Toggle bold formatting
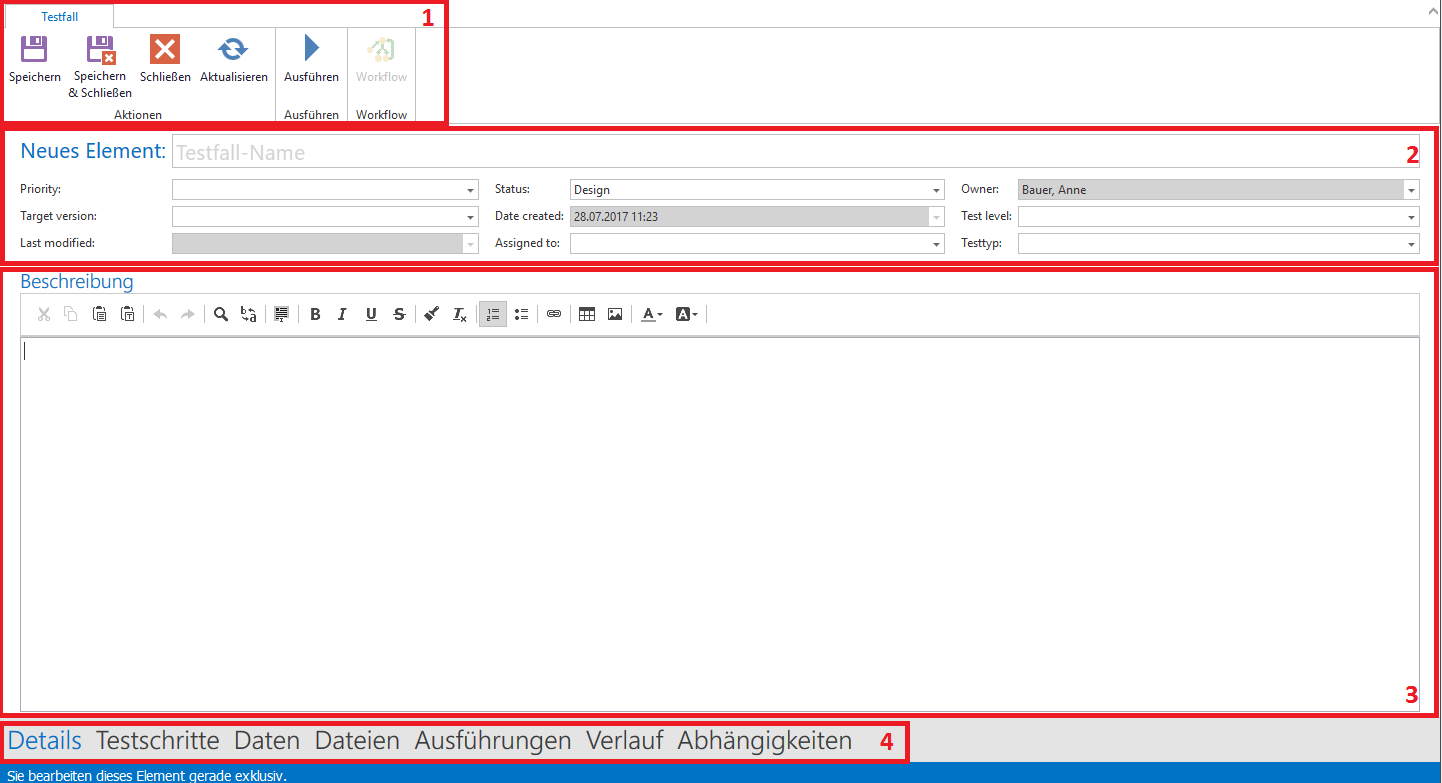This screenshot has height=783, width=1442. [x=315, y=314]
